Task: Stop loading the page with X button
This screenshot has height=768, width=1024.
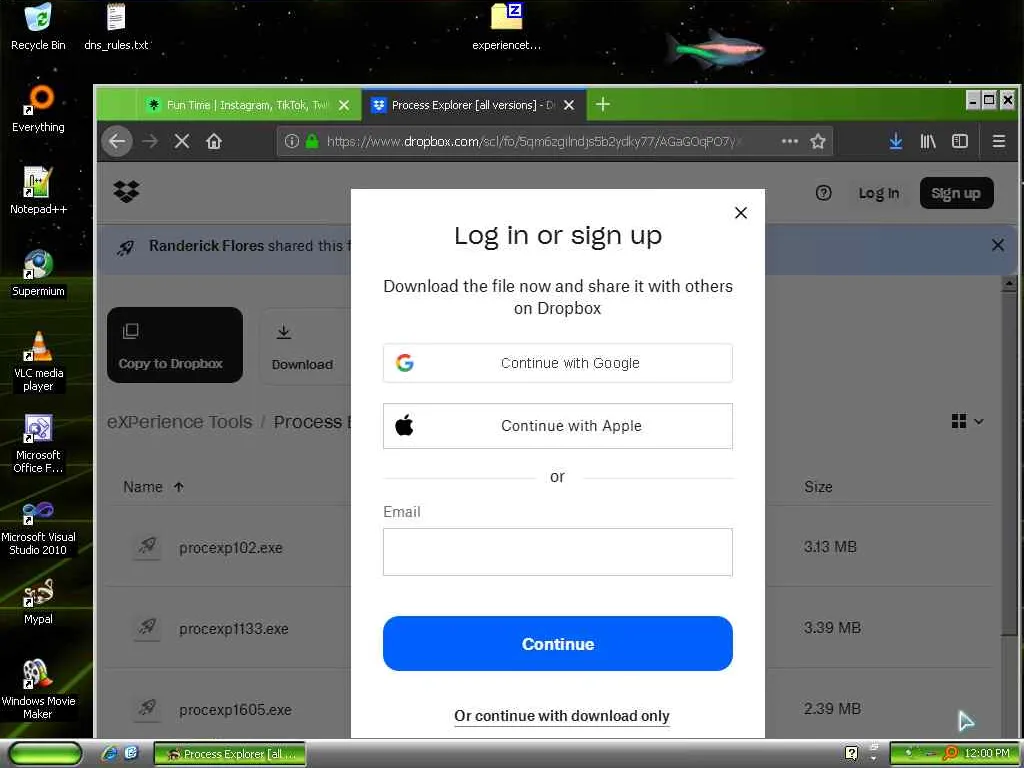Action: tap(182, 141)
